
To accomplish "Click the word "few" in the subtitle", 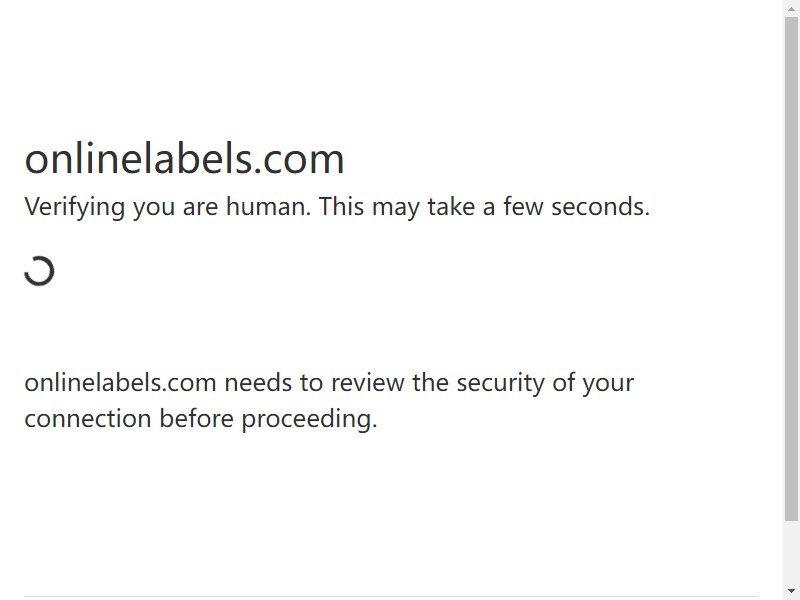I will (x=523, y=207).
